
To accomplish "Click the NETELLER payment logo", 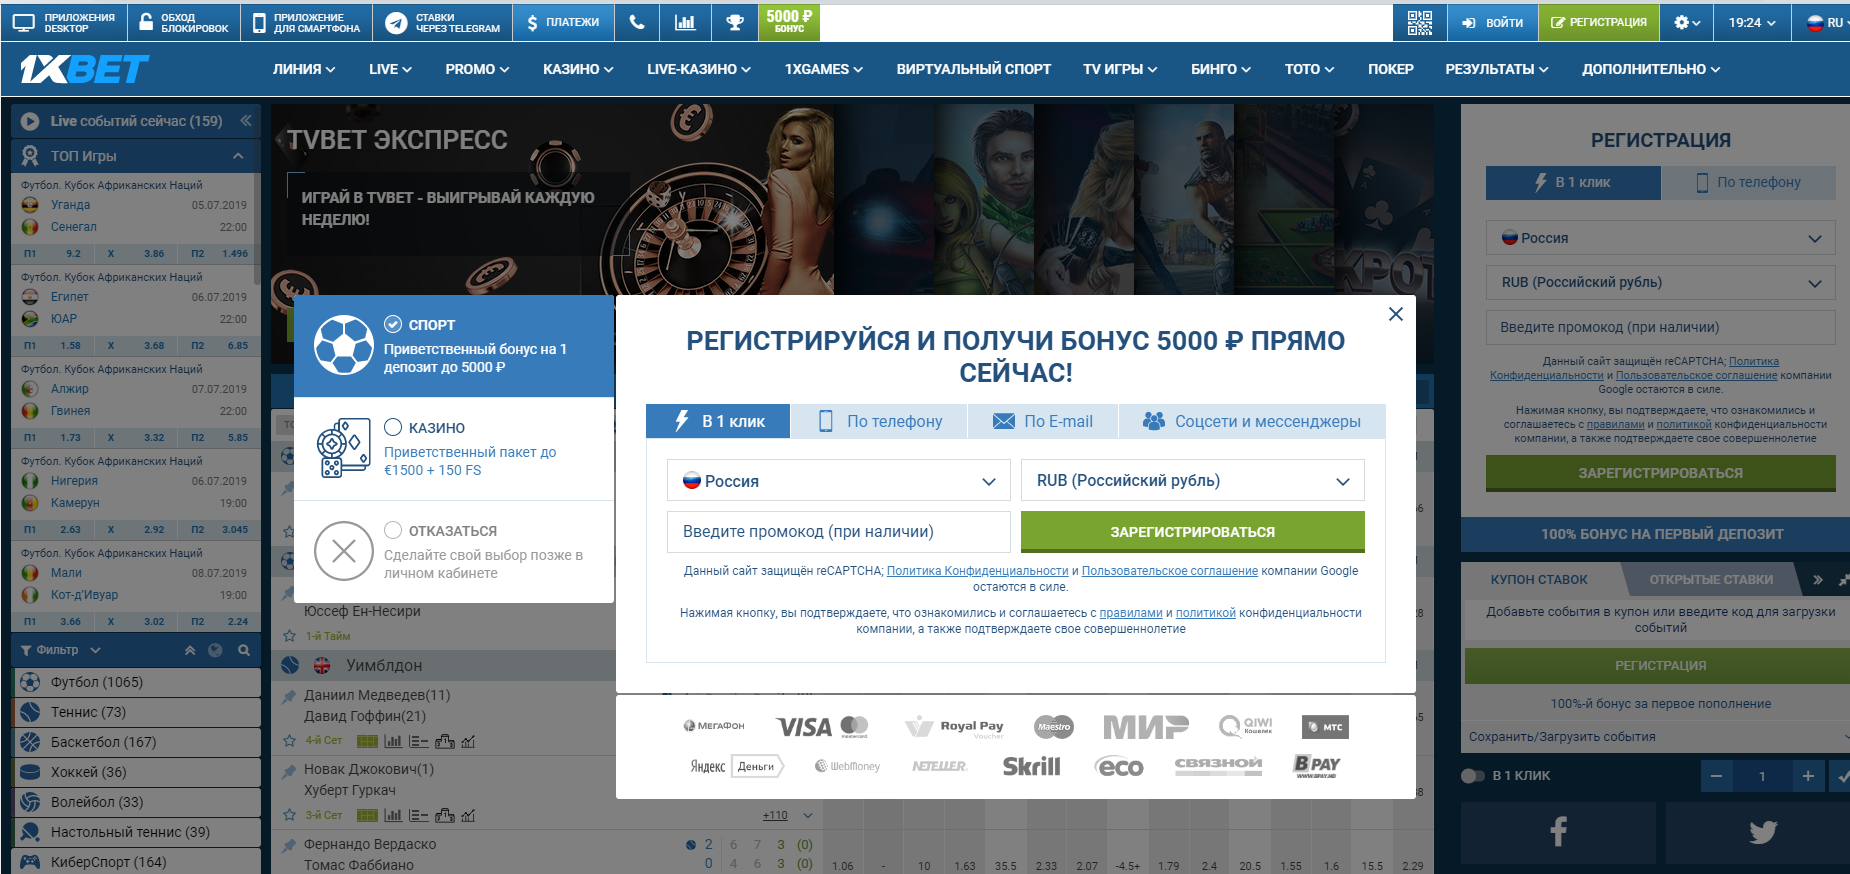I will tap(939, 766).
